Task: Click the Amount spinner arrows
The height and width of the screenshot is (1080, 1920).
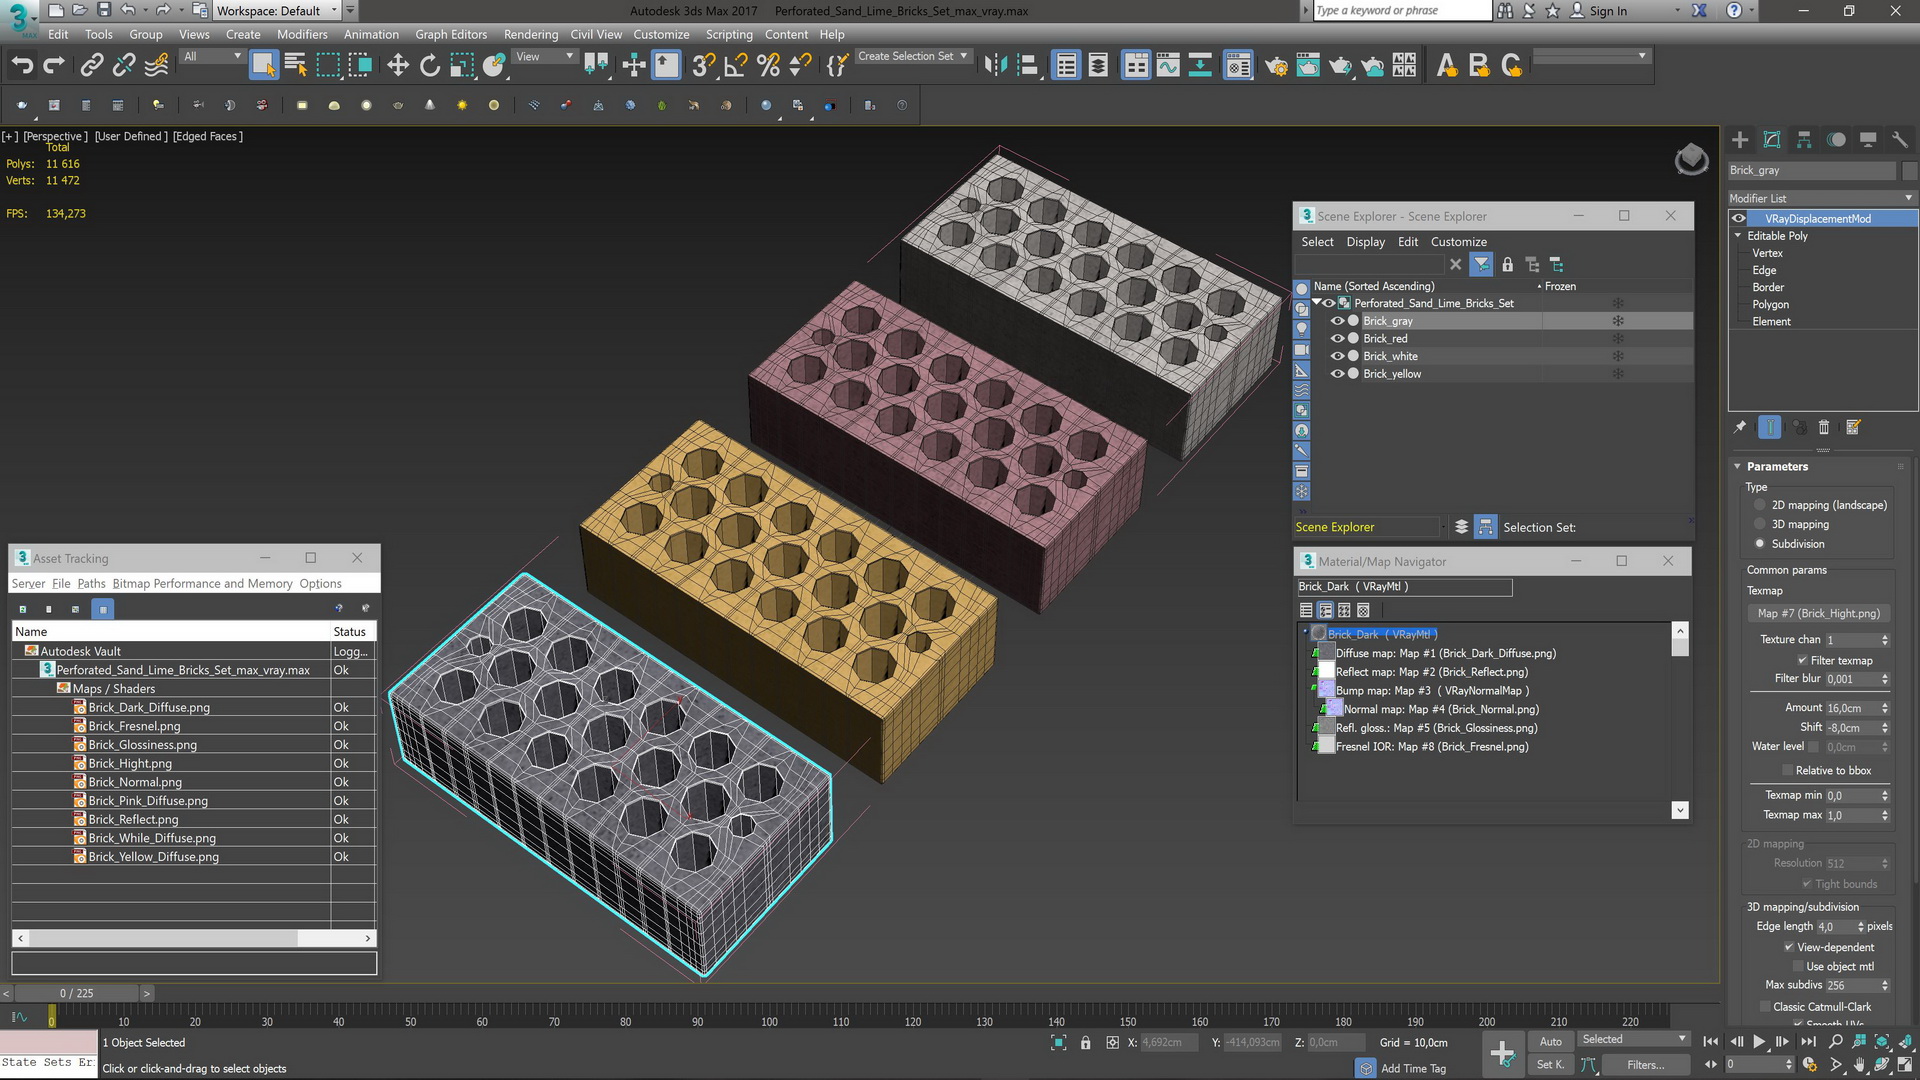Action: tap(1885, 708)
